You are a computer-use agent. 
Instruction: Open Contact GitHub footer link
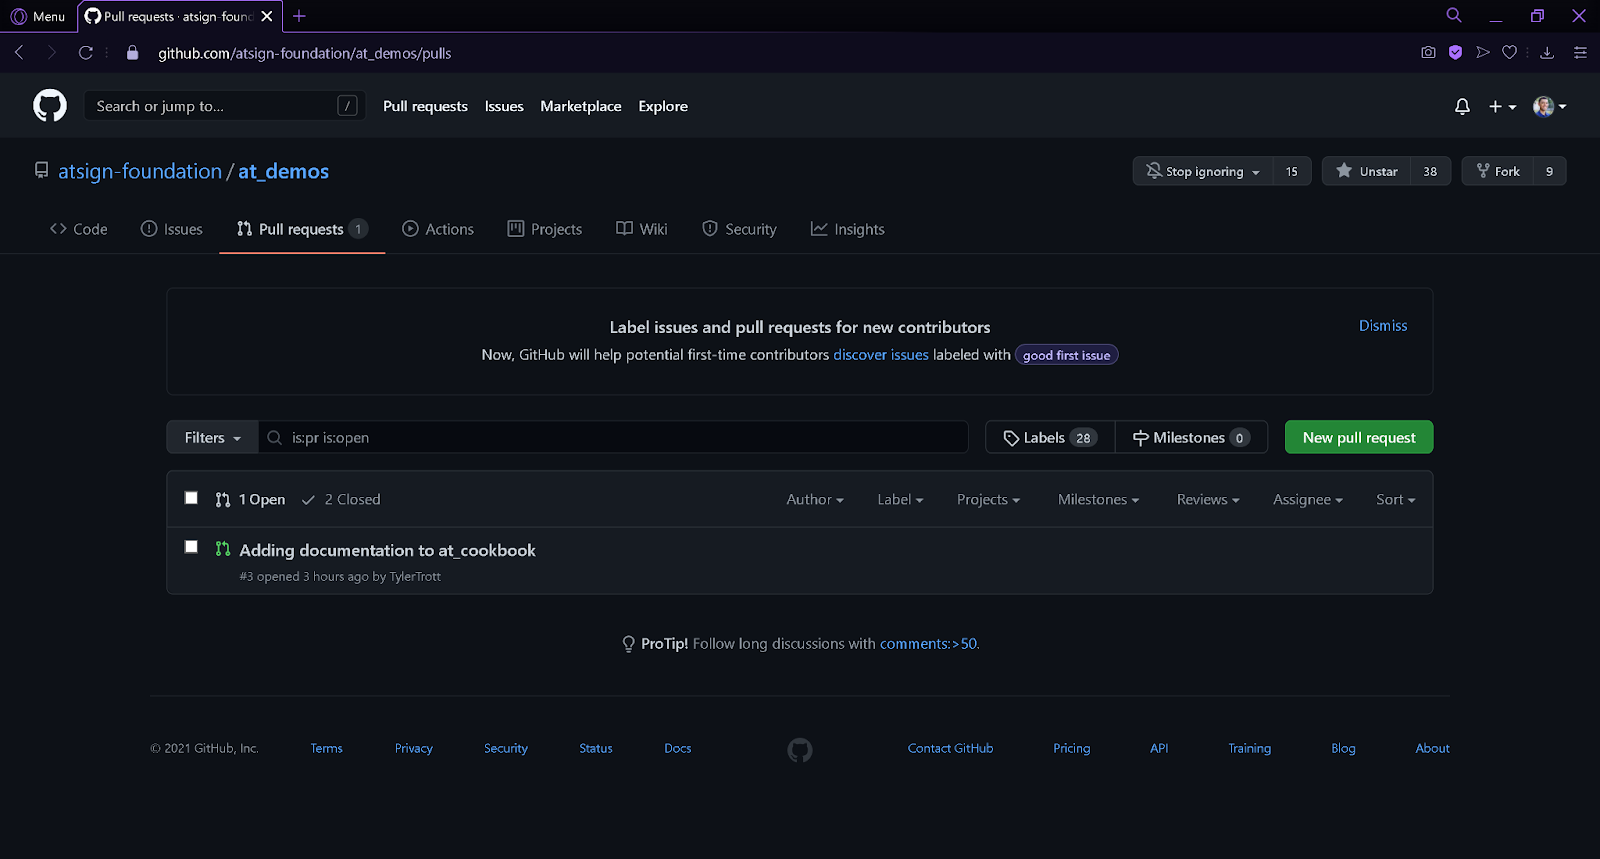pos(950,748)
